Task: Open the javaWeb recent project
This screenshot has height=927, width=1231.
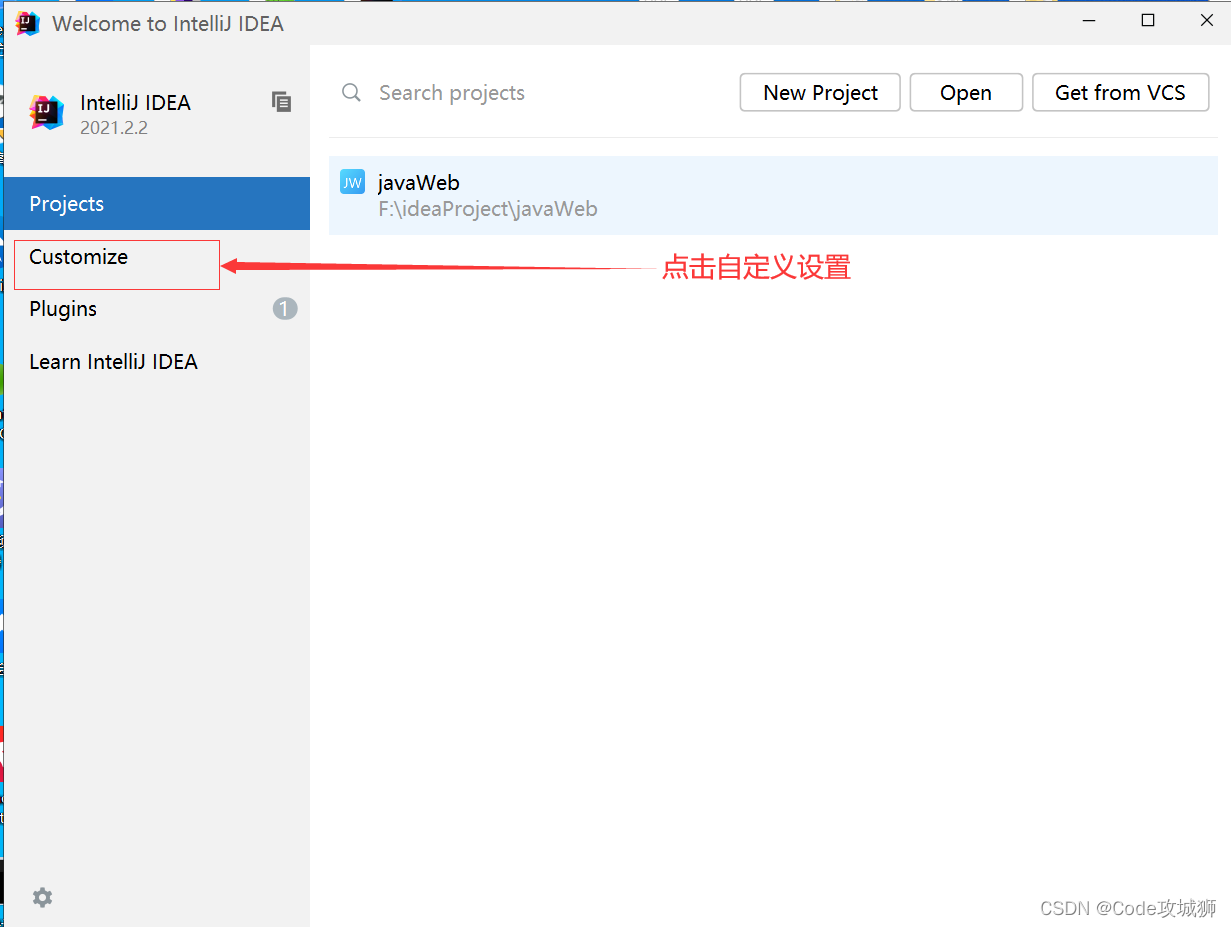Action: click(773, 195)
